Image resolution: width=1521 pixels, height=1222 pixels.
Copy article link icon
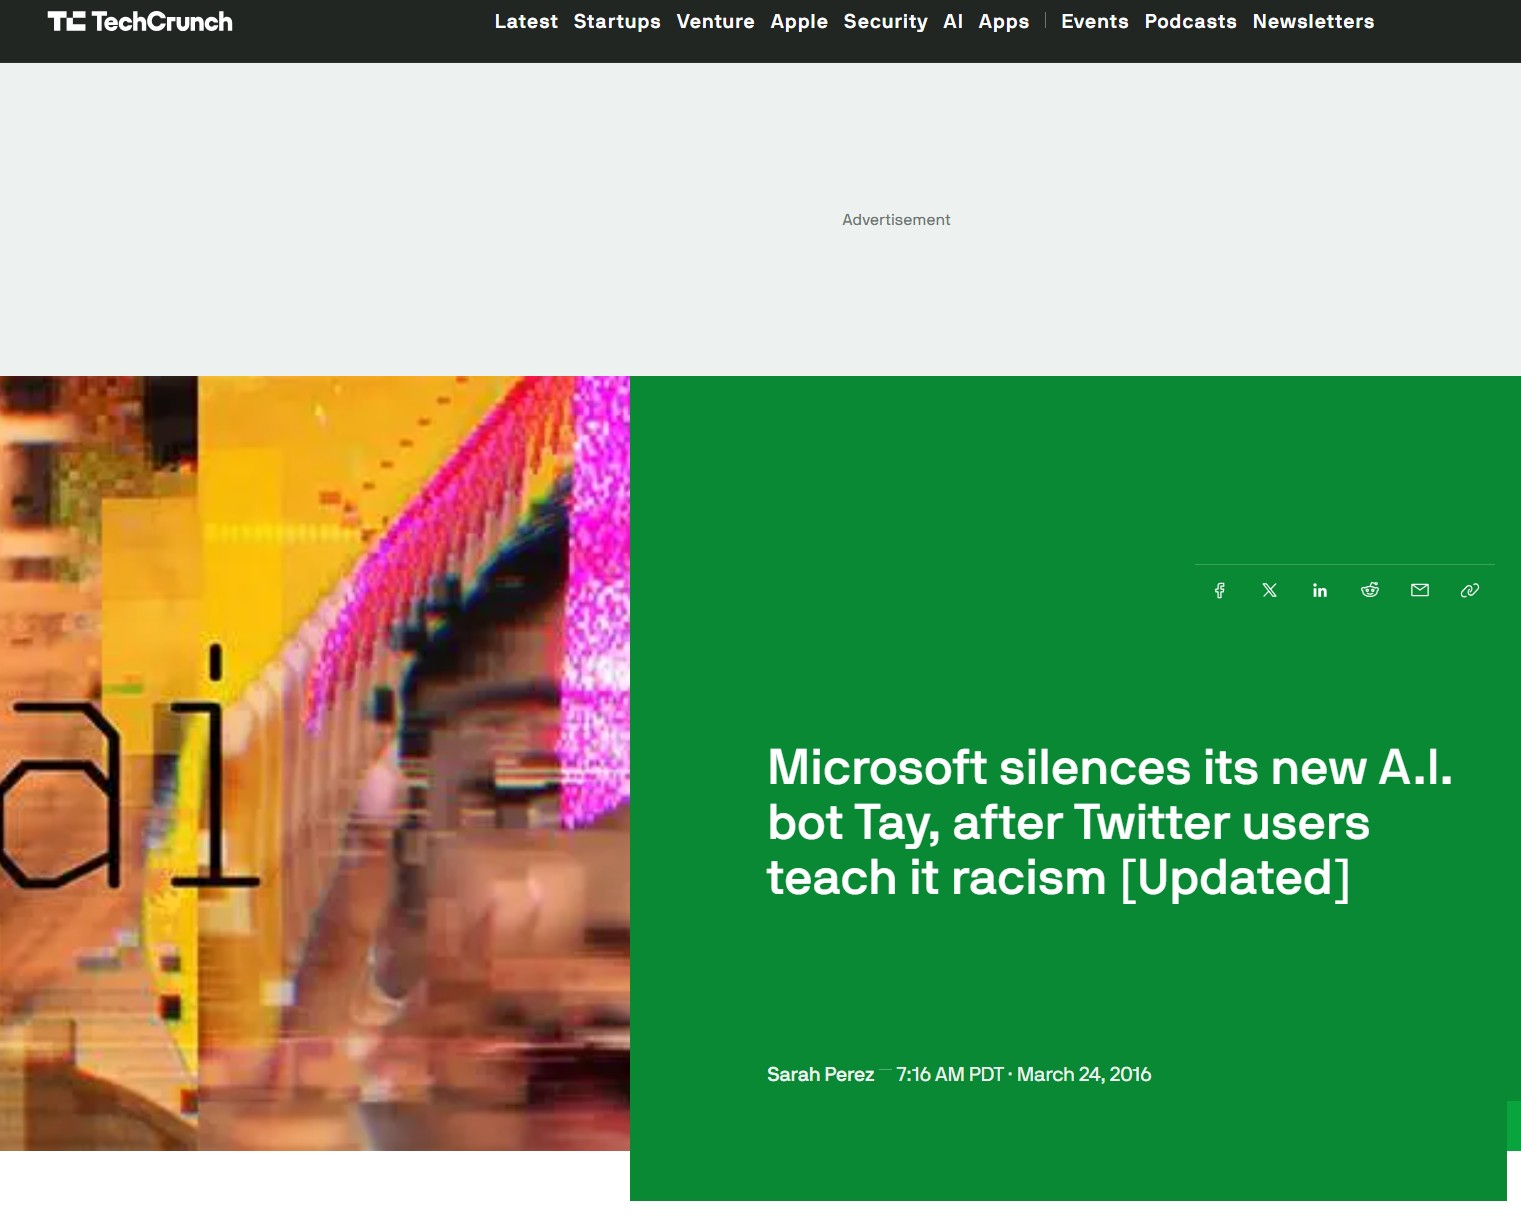(x=1470, y=590)
